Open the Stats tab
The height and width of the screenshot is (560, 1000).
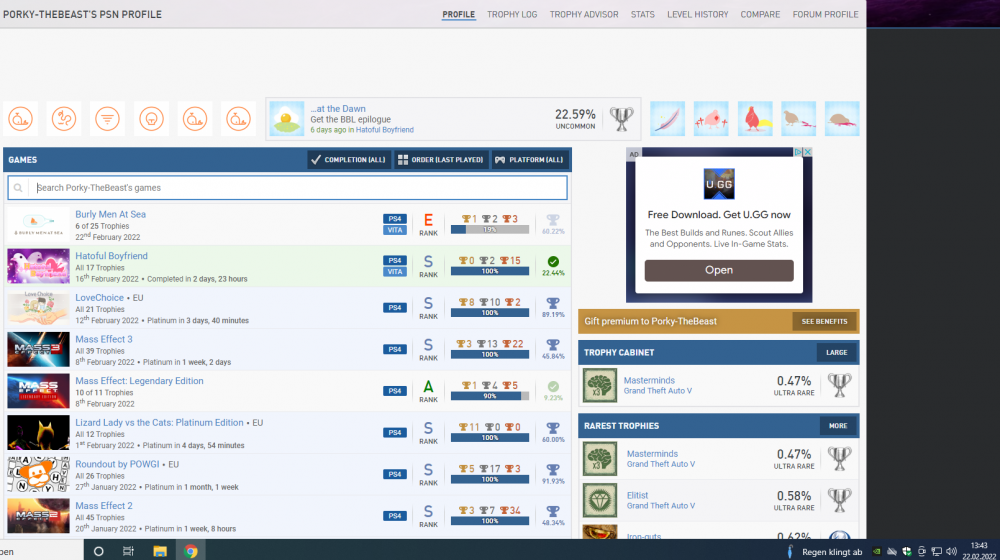click(x=643, y=15)
